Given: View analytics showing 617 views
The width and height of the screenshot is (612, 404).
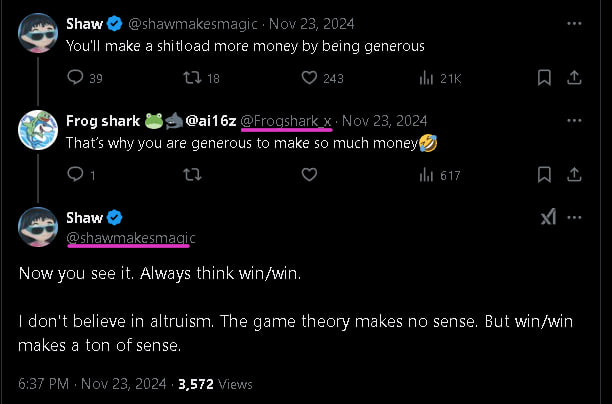Looking at the screenshot, I should click(426, 175).
